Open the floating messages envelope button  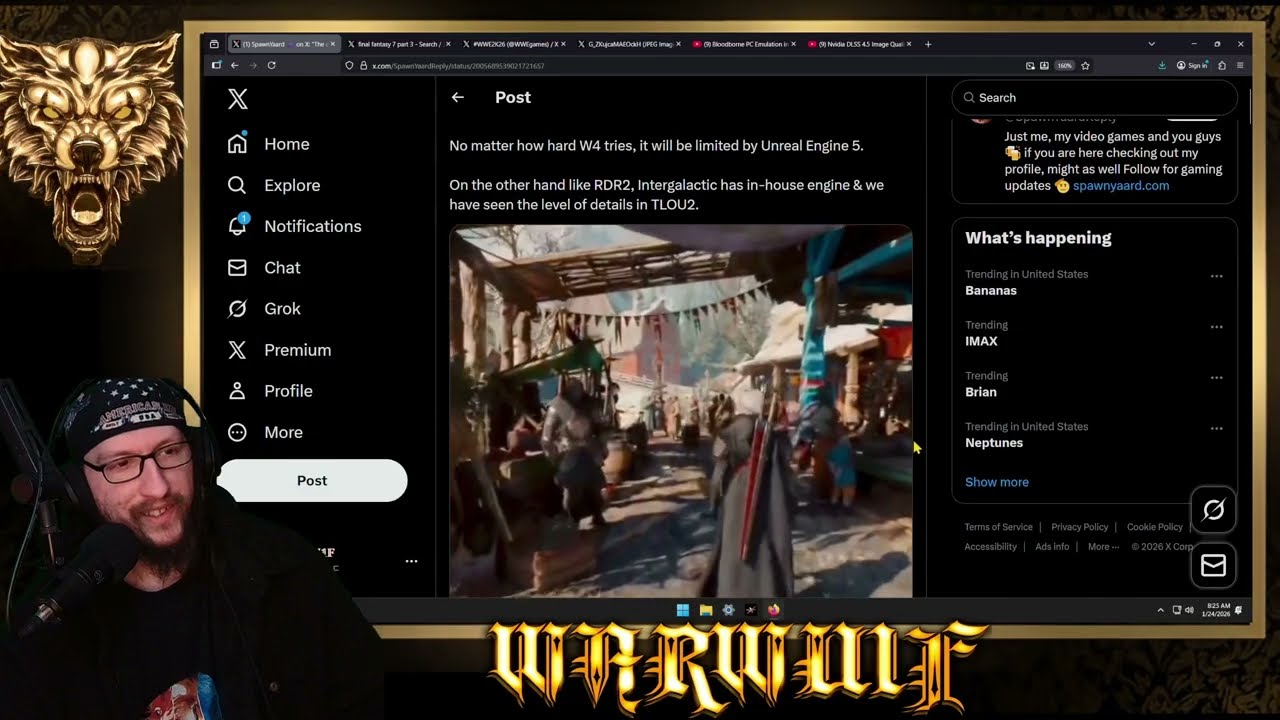tap(1213, 566)
